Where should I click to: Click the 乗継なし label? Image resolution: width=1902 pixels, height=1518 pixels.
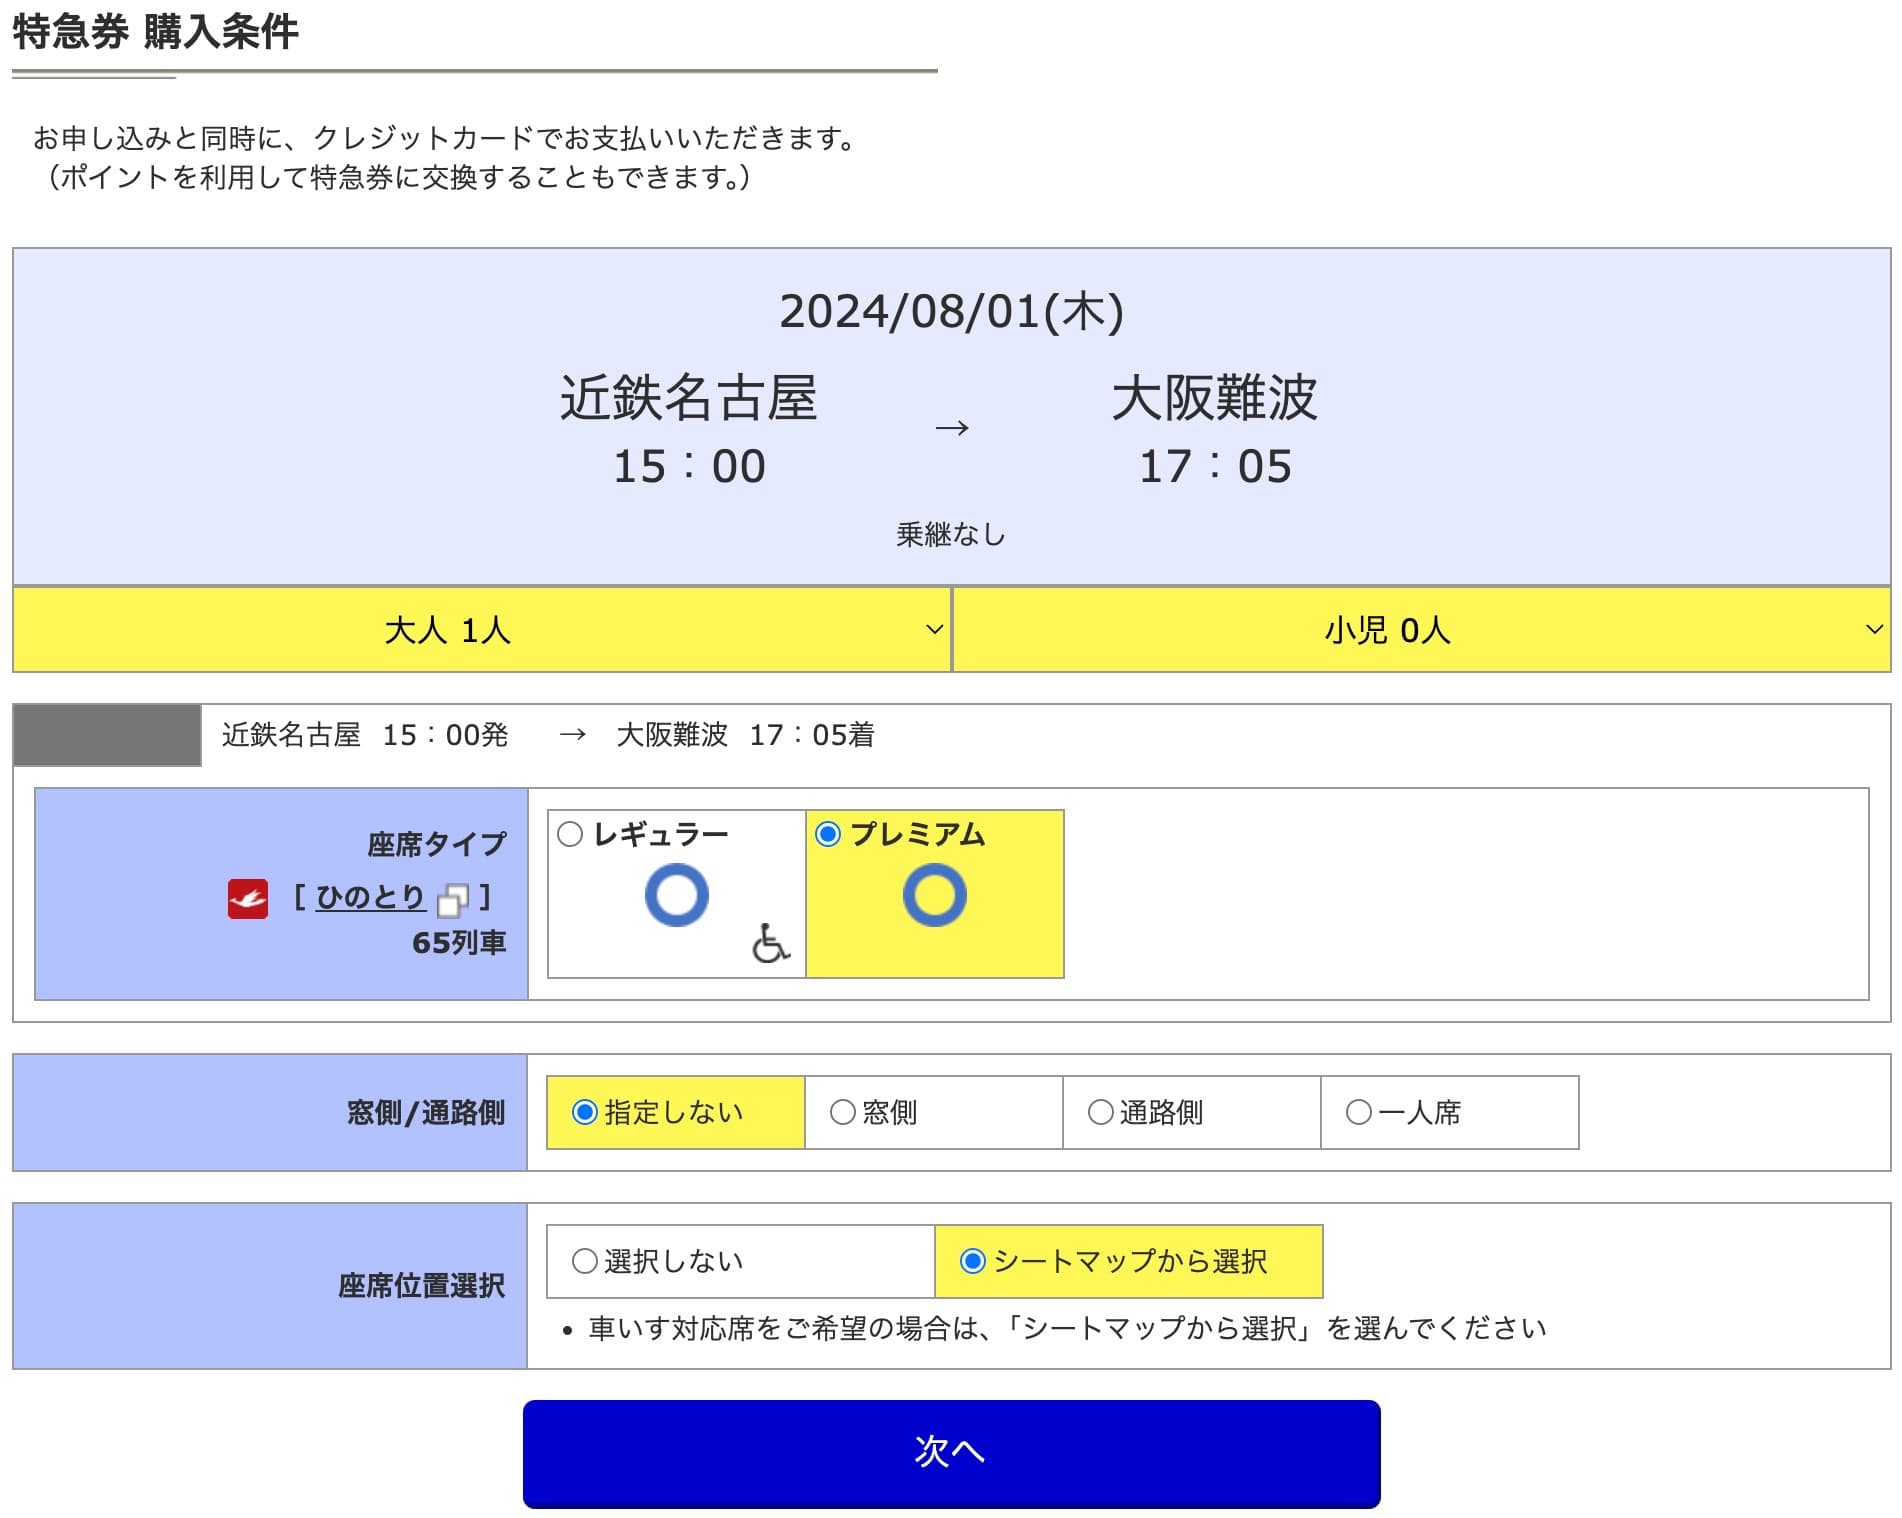[951, 534]
